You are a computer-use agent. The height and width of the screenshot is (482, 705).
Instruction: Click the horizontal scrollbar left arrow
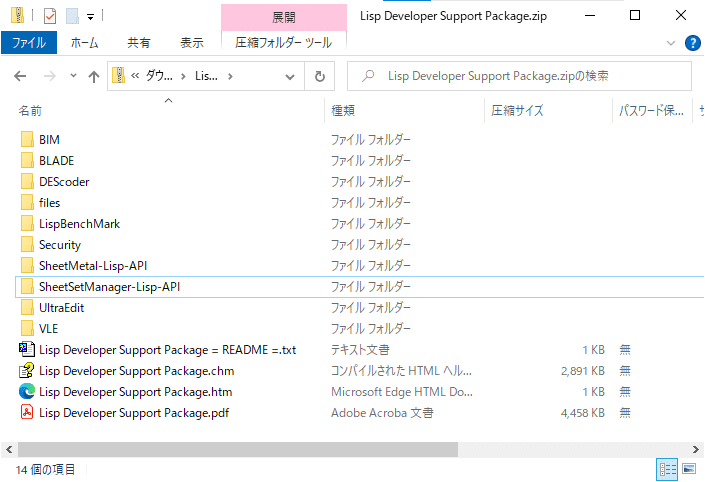(9, 449)
